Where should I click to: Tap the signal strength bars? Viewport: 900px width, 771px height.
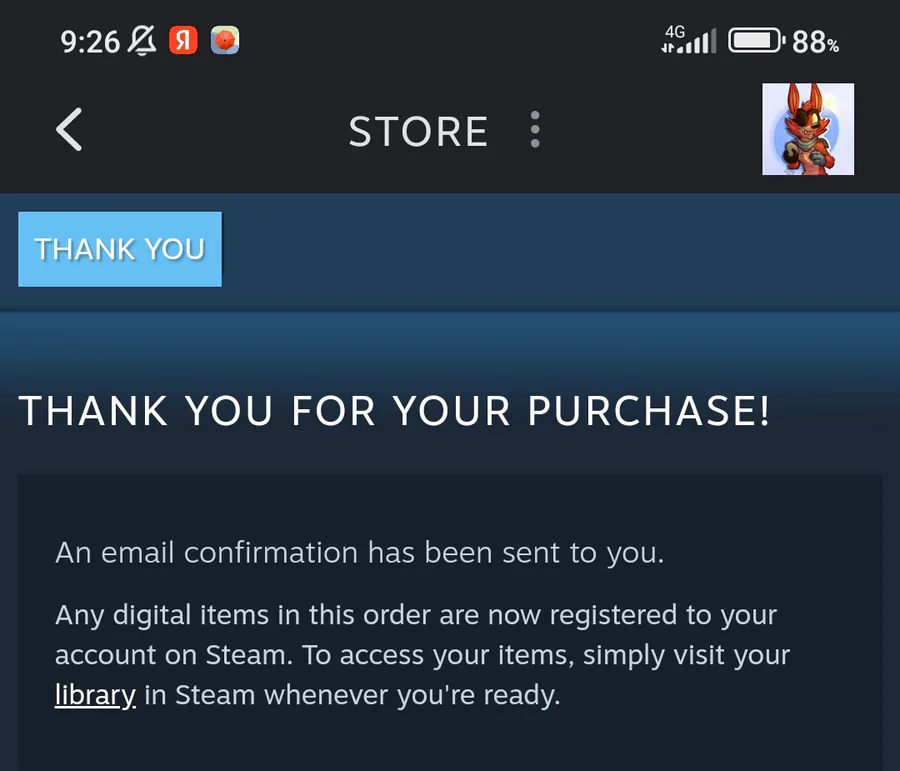click(x=698, y=42)
